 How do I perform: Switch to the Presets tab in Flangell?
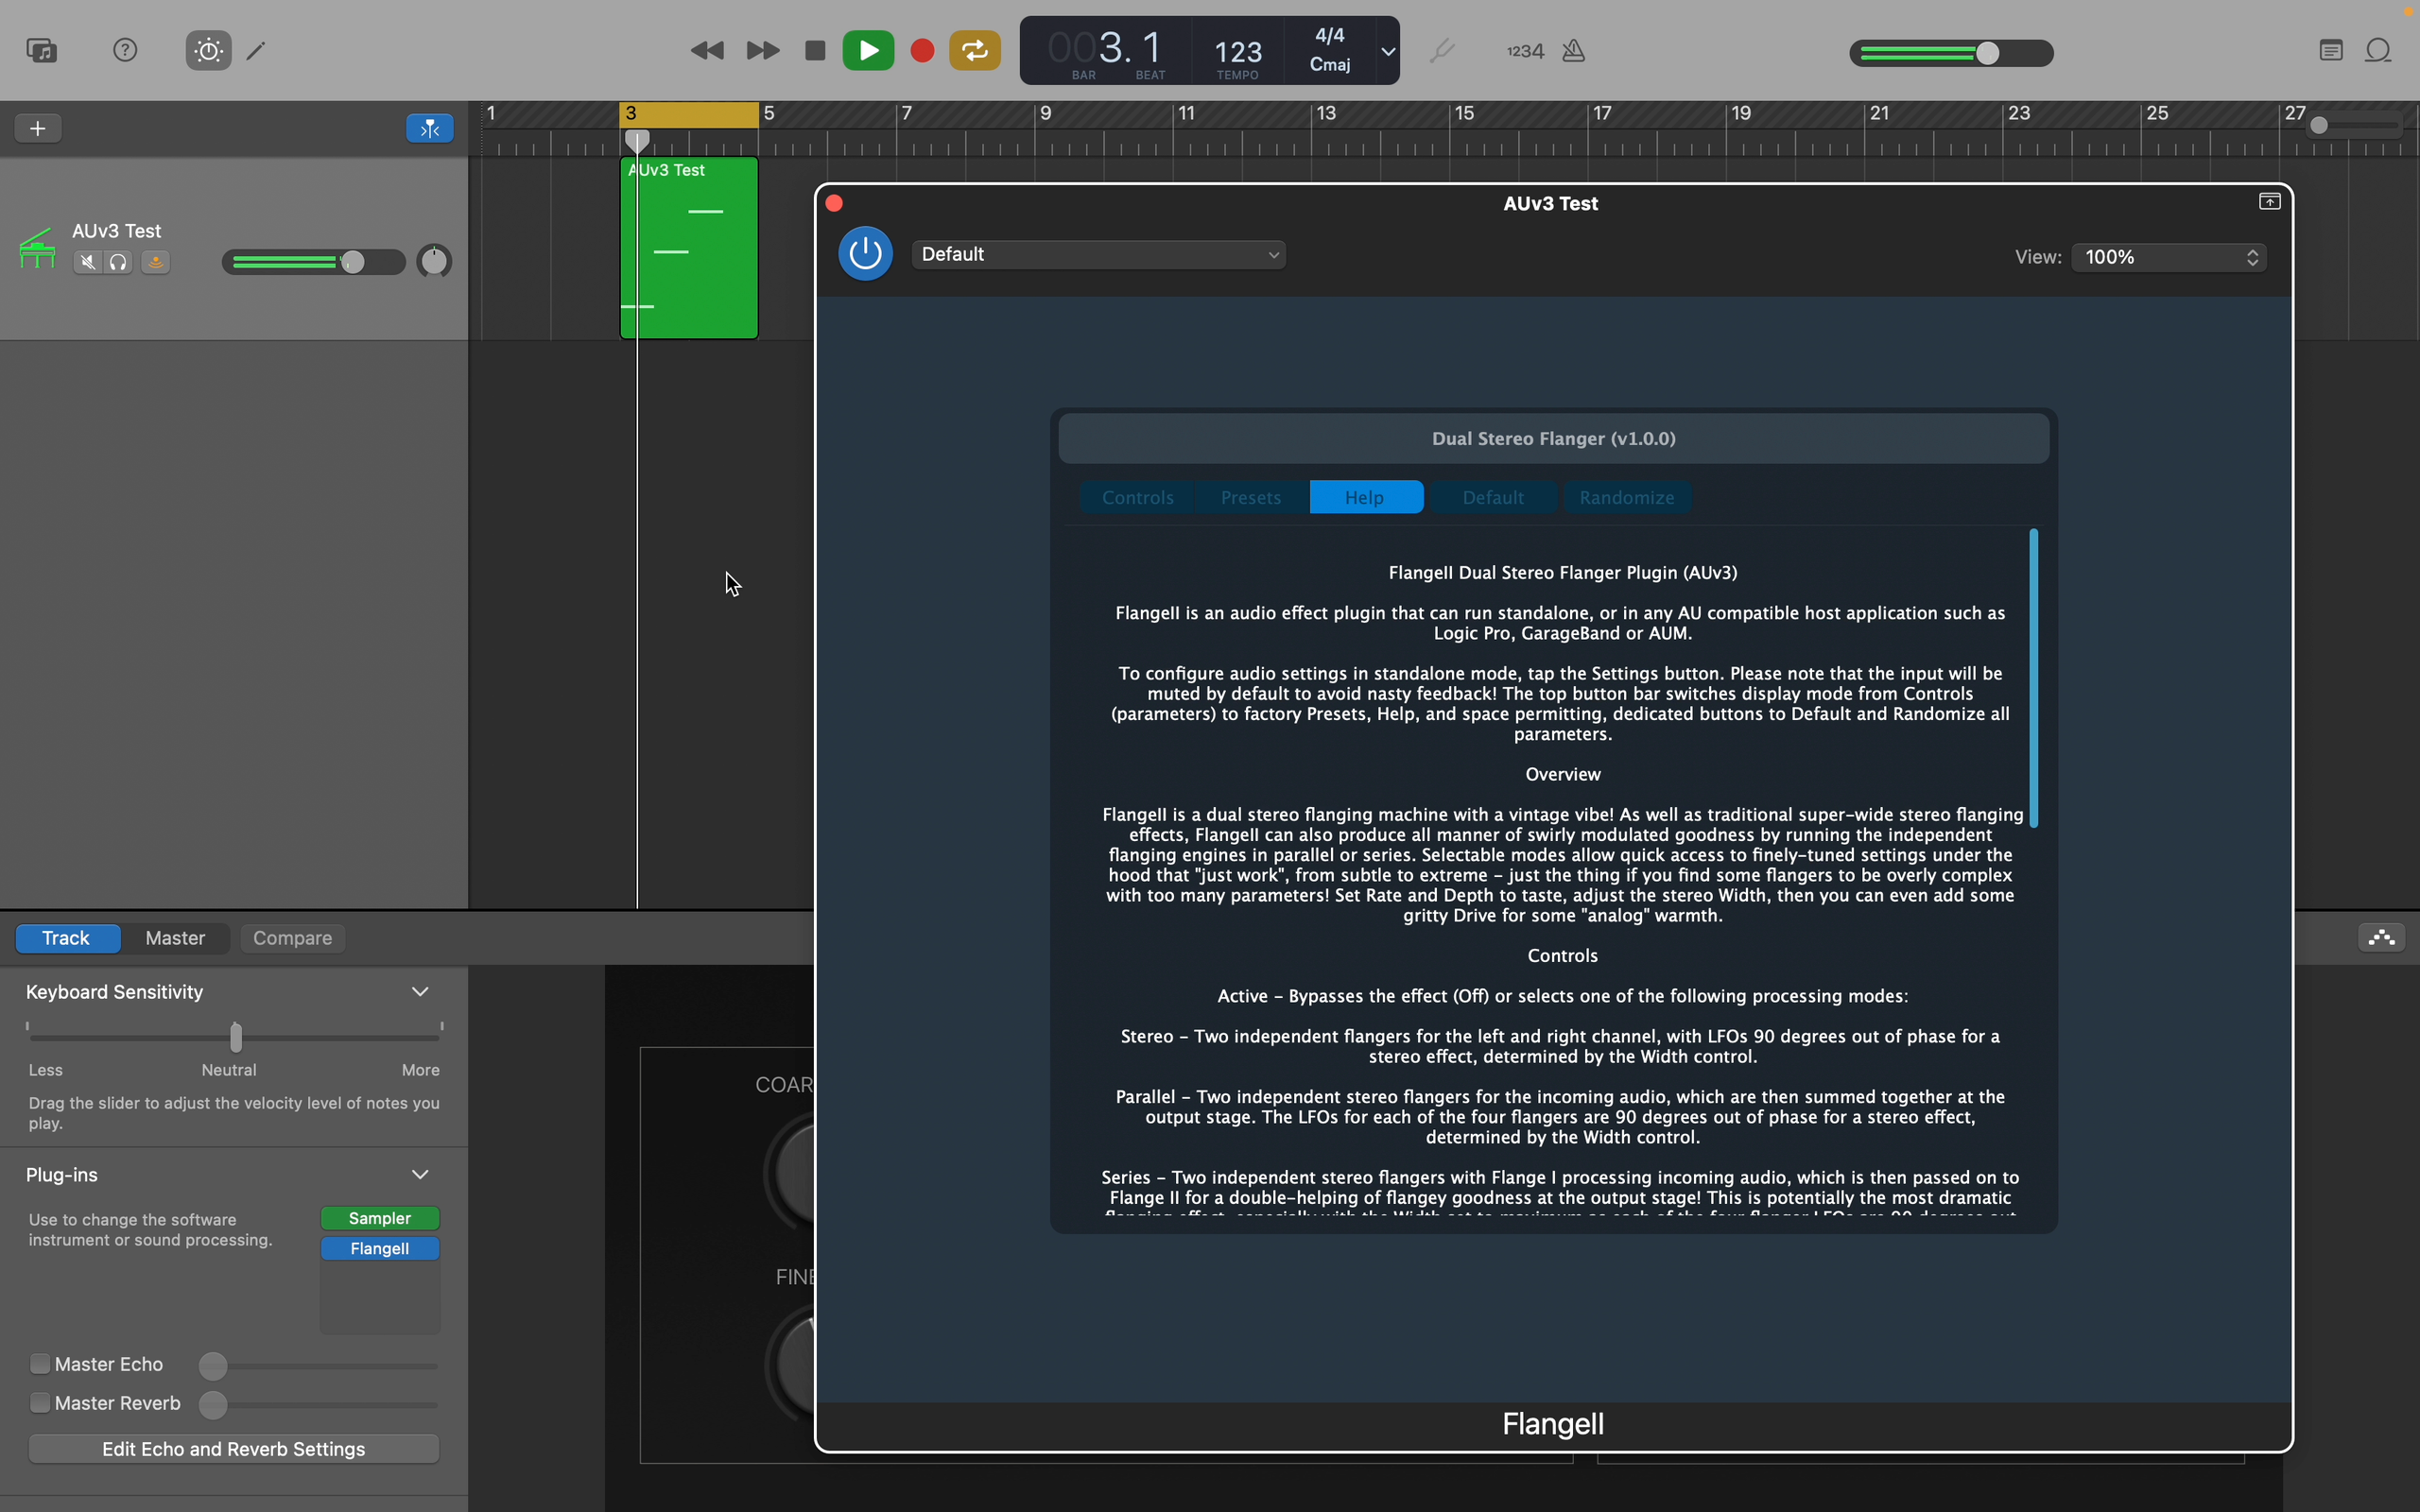pyautogui.click(x=1251, y=497)
